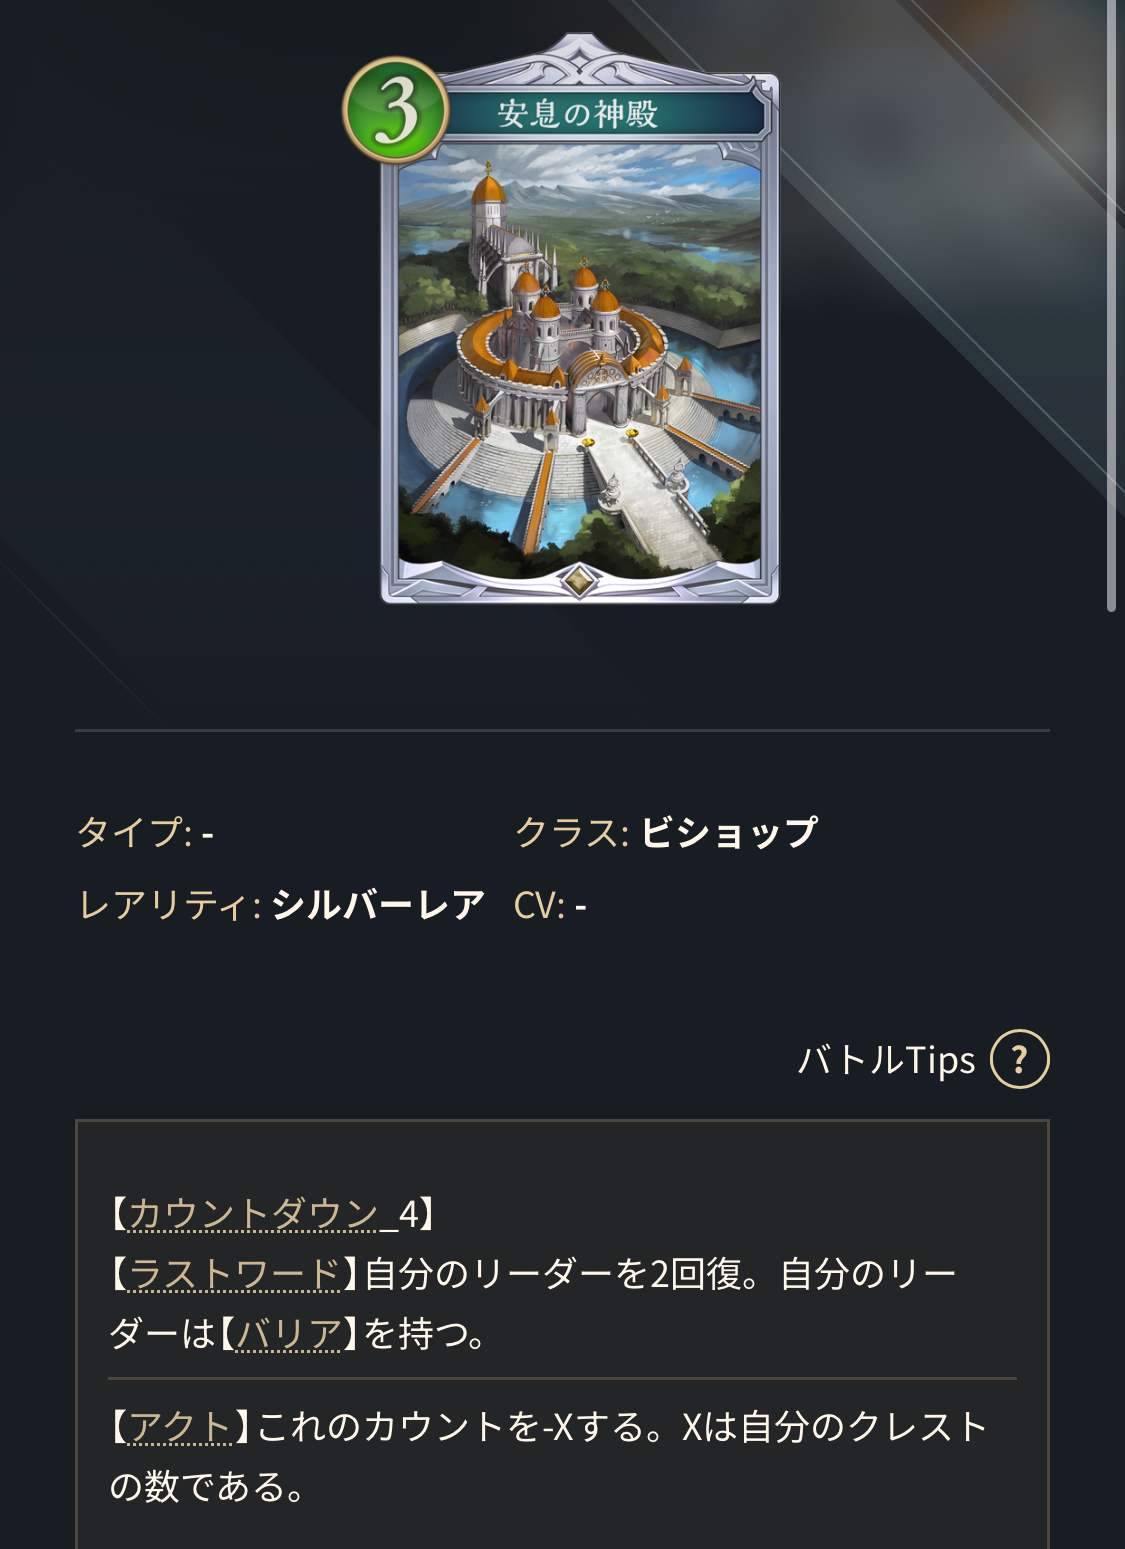Click the 安息の神殿 card name banner
Viewport: 1125px width, 1549px height.
tap(578, 114)
